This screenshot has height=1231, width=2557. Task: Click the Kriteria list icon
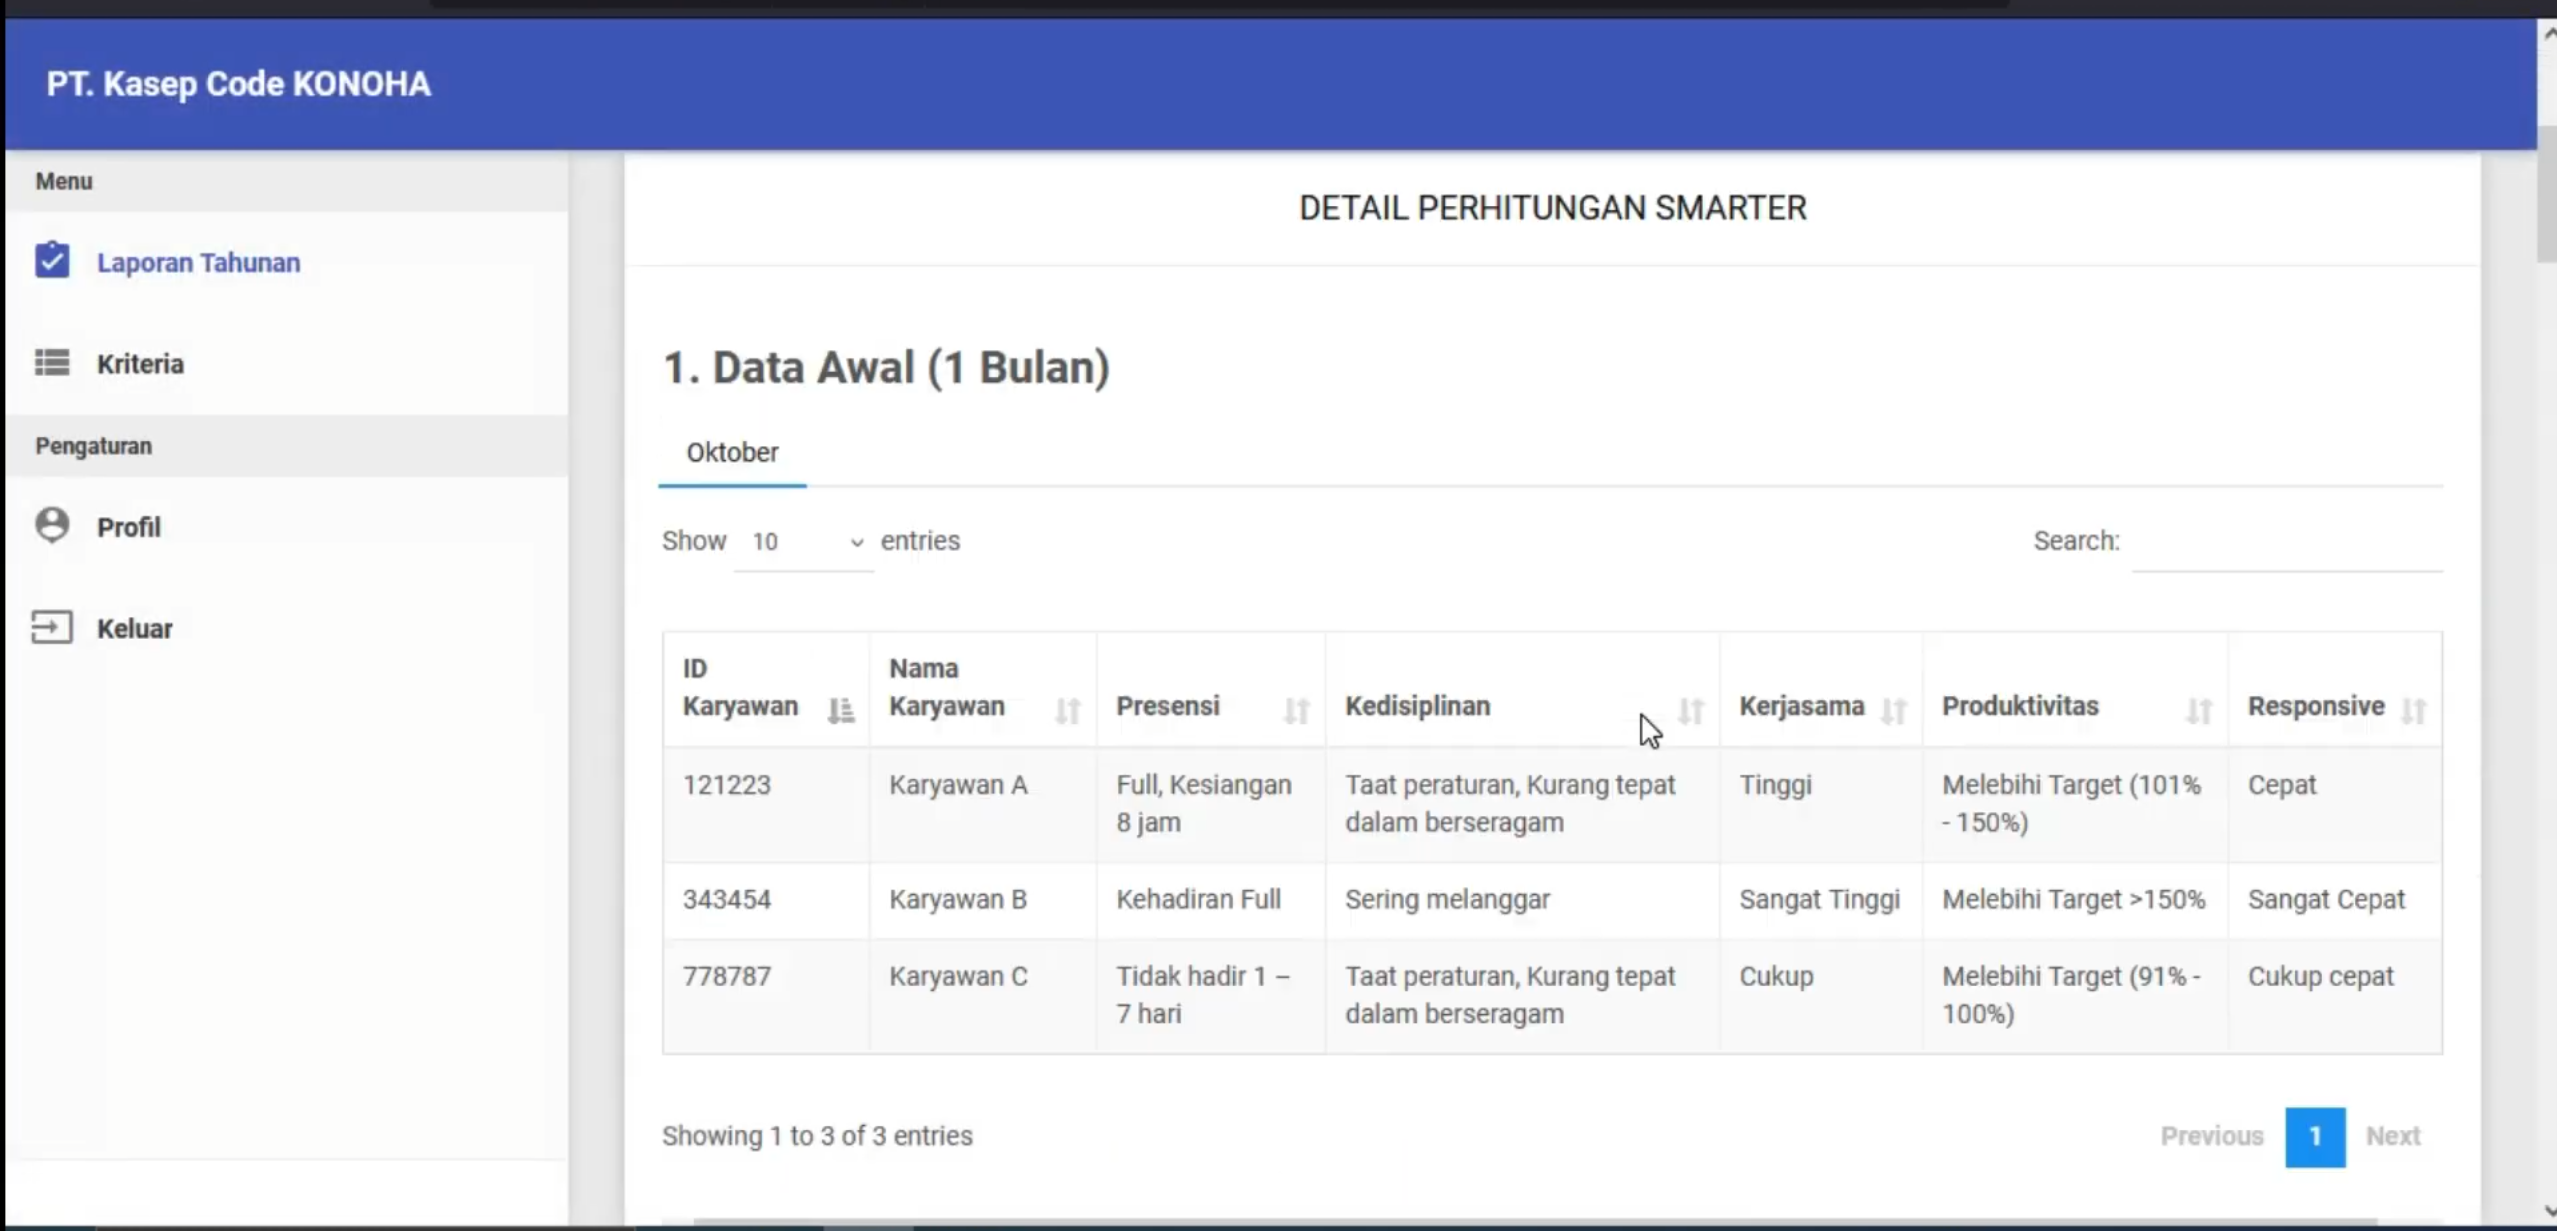tap(52, 362)
